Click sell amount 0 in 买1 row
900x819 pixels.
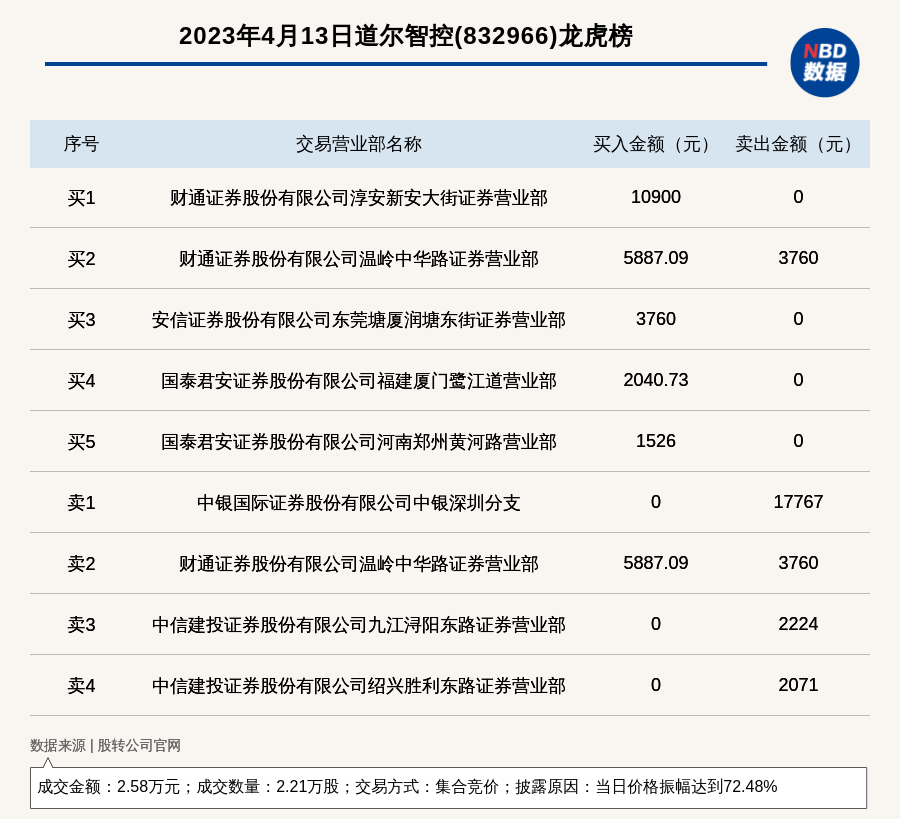pyautogui.click(x=798, y=197)
